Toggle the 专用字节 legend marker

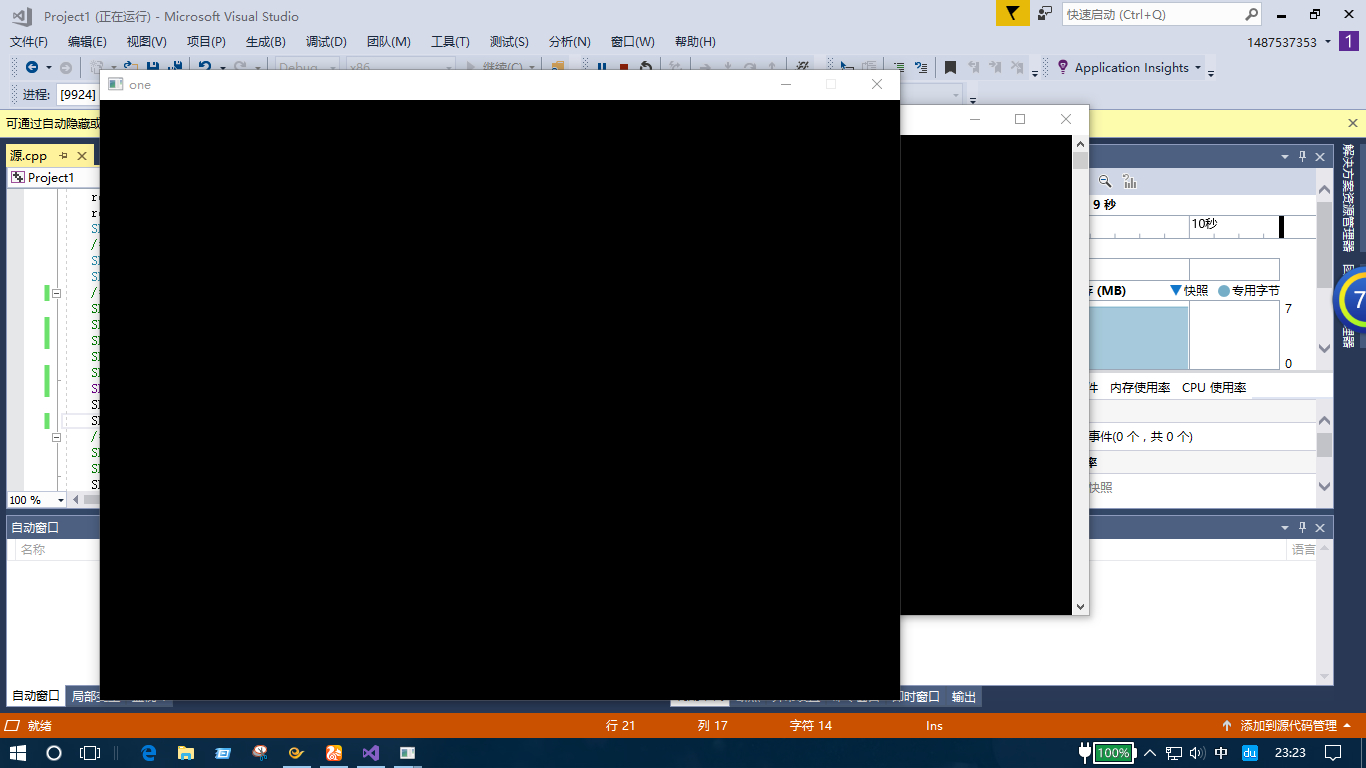point(1224,291)
